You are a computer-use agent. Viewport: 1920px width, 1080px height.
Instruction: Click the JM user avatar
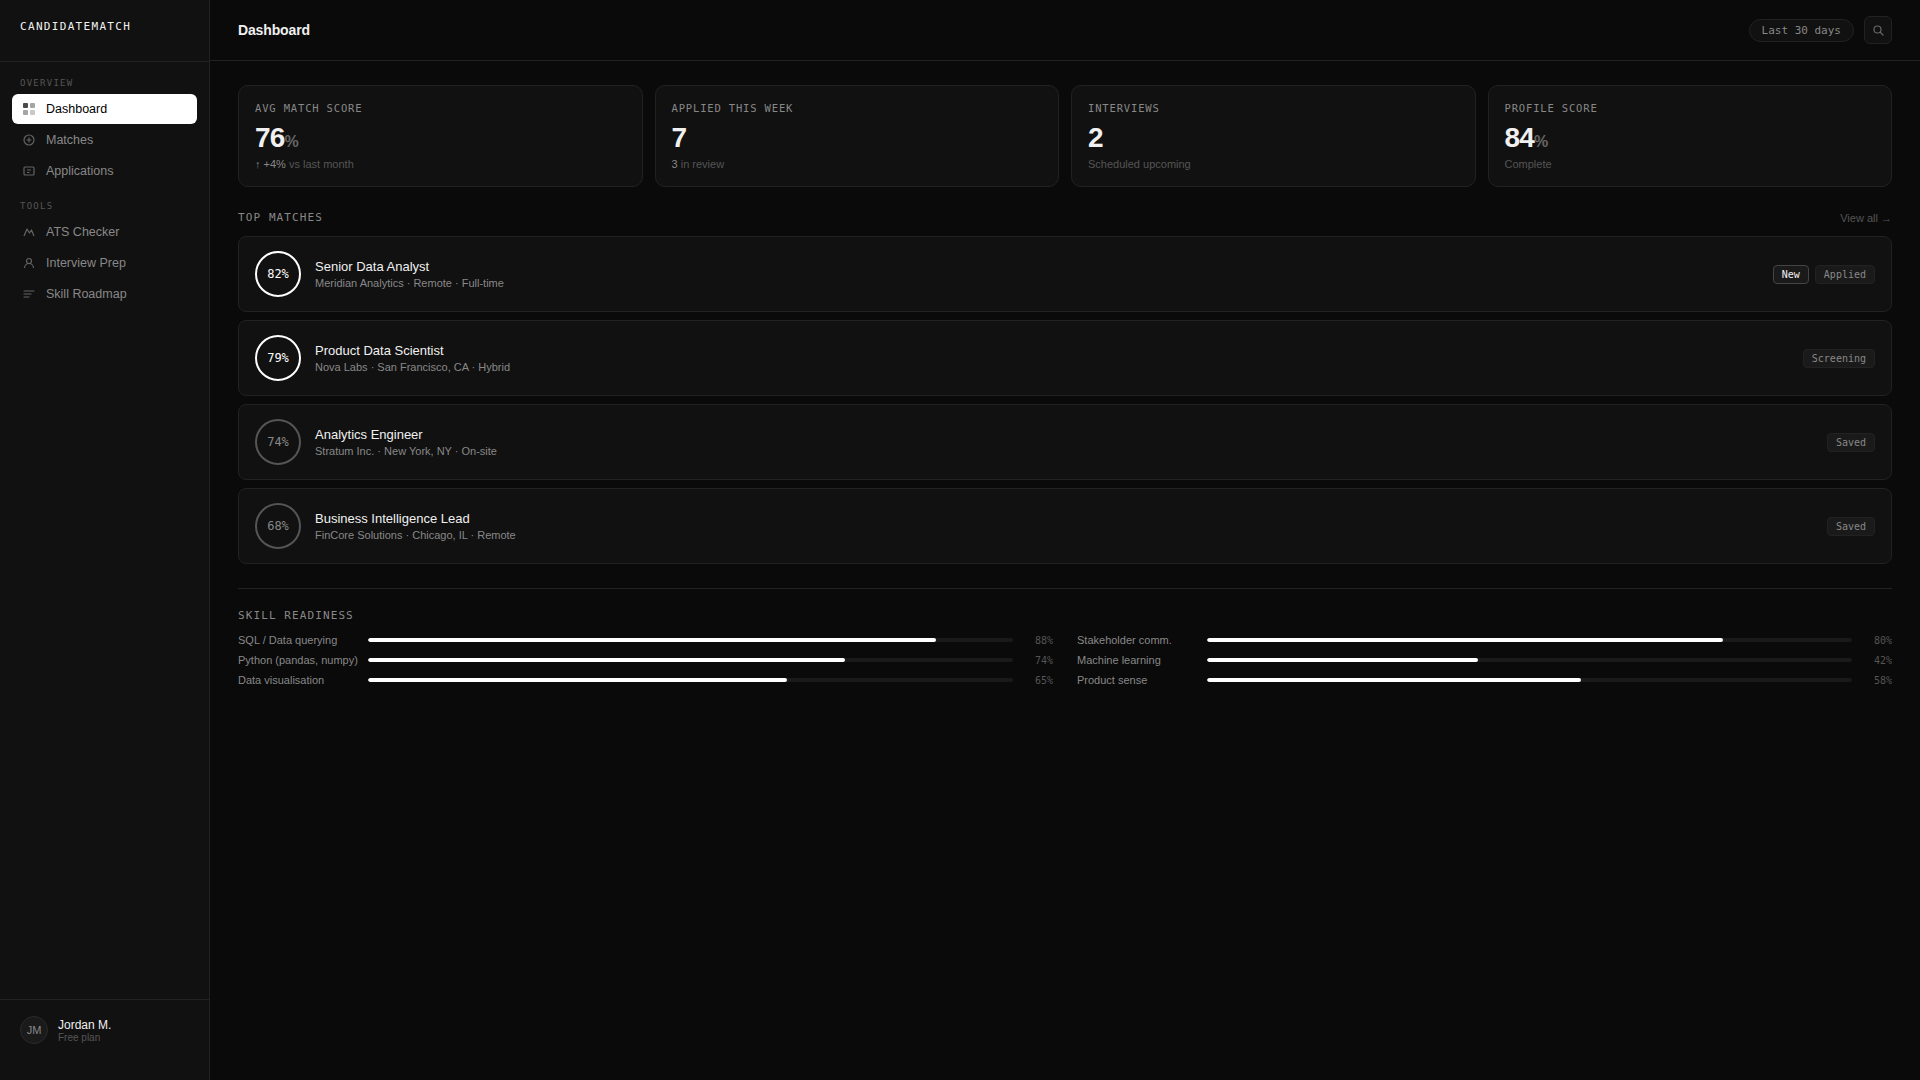pyautogui.click(x=34, y=1030)
